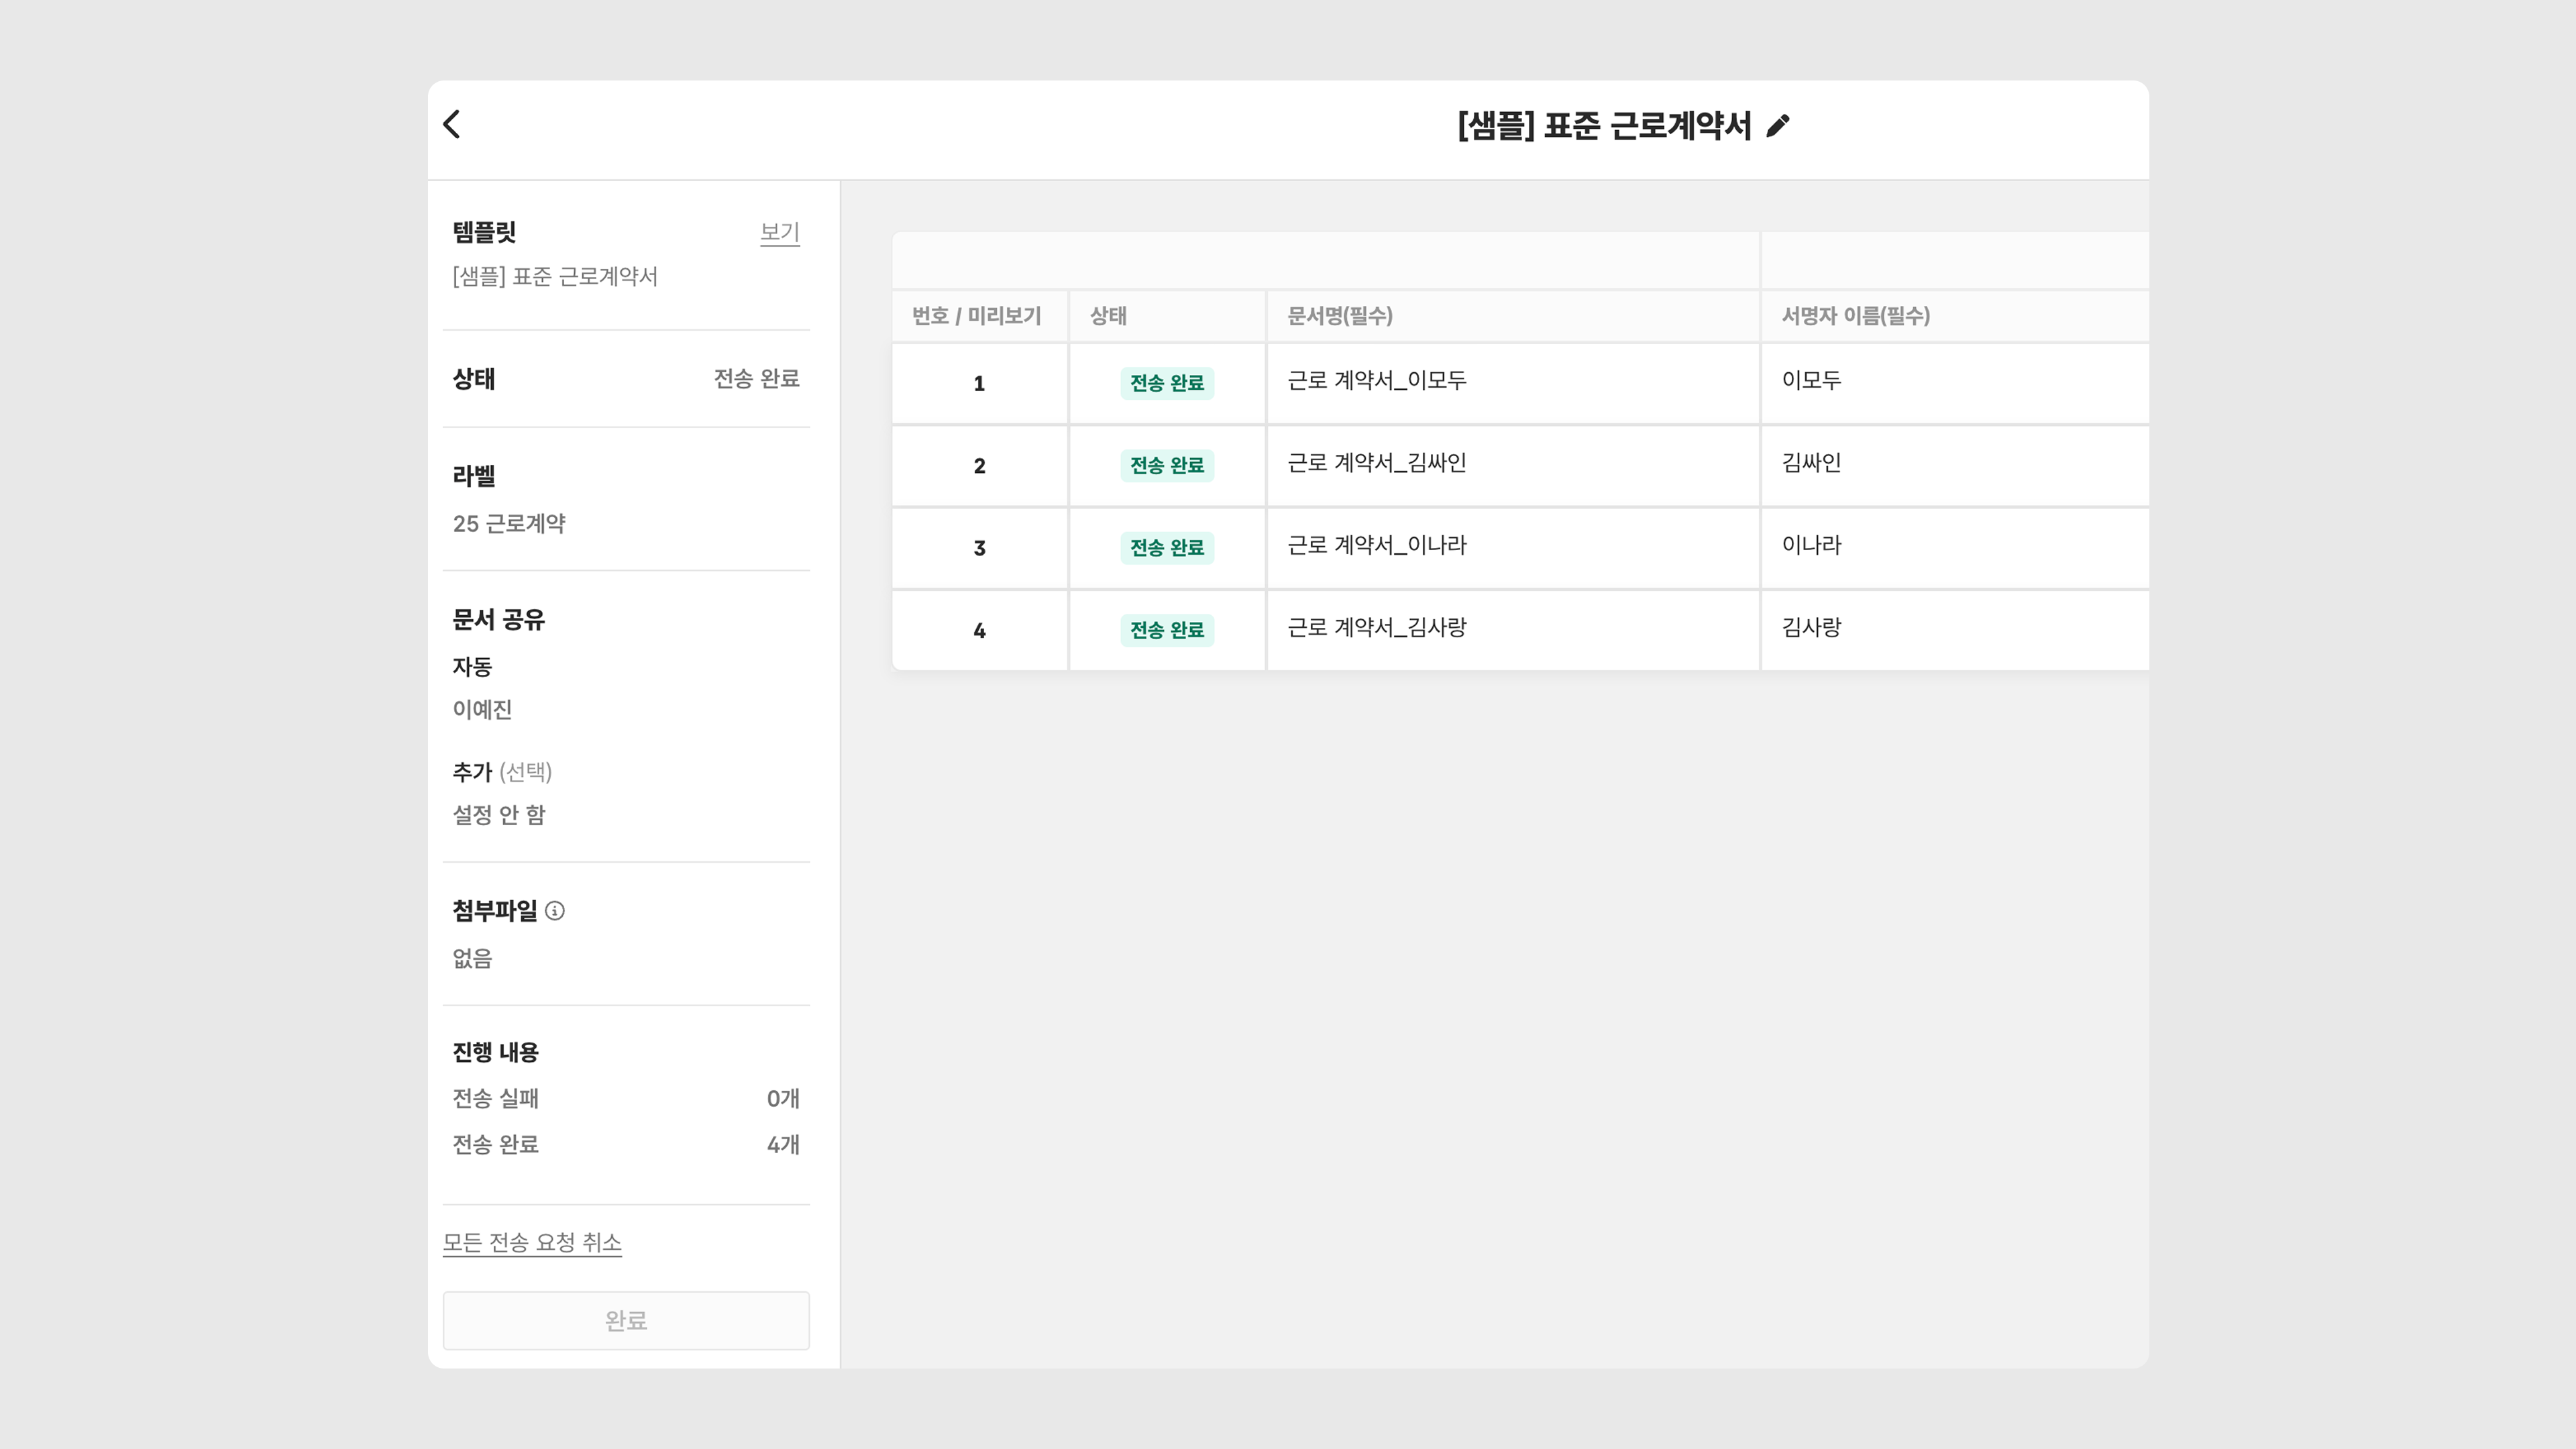Open the template 보기 link
The image size is (2576, 1449).
click(779, 233)
